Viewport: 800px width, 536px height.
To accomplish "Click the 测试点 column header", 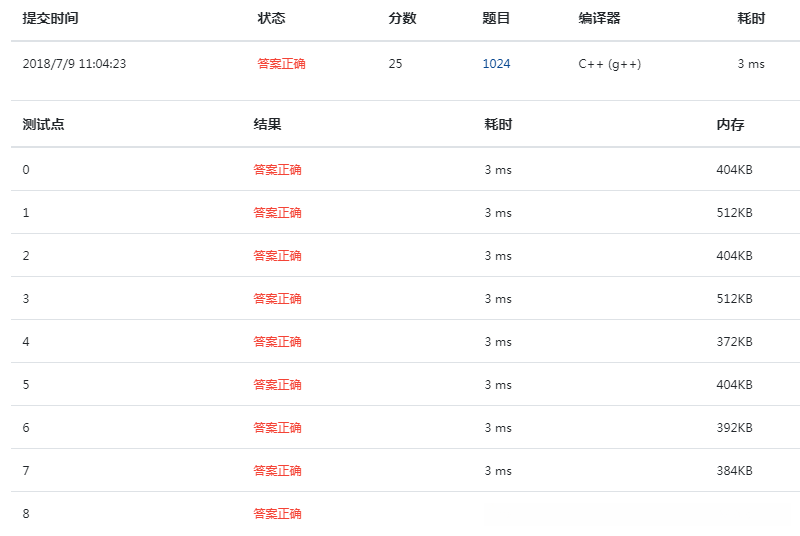I will (x=43, y=125).
